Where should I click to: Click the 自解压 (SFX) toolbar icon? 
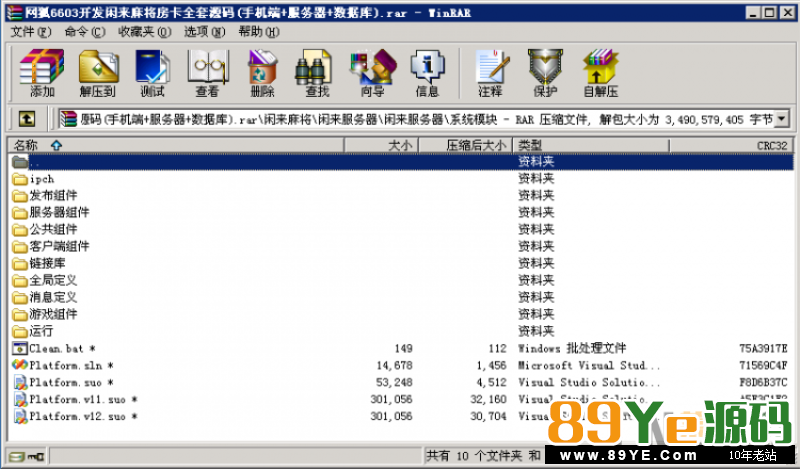[x=600, y=73]
